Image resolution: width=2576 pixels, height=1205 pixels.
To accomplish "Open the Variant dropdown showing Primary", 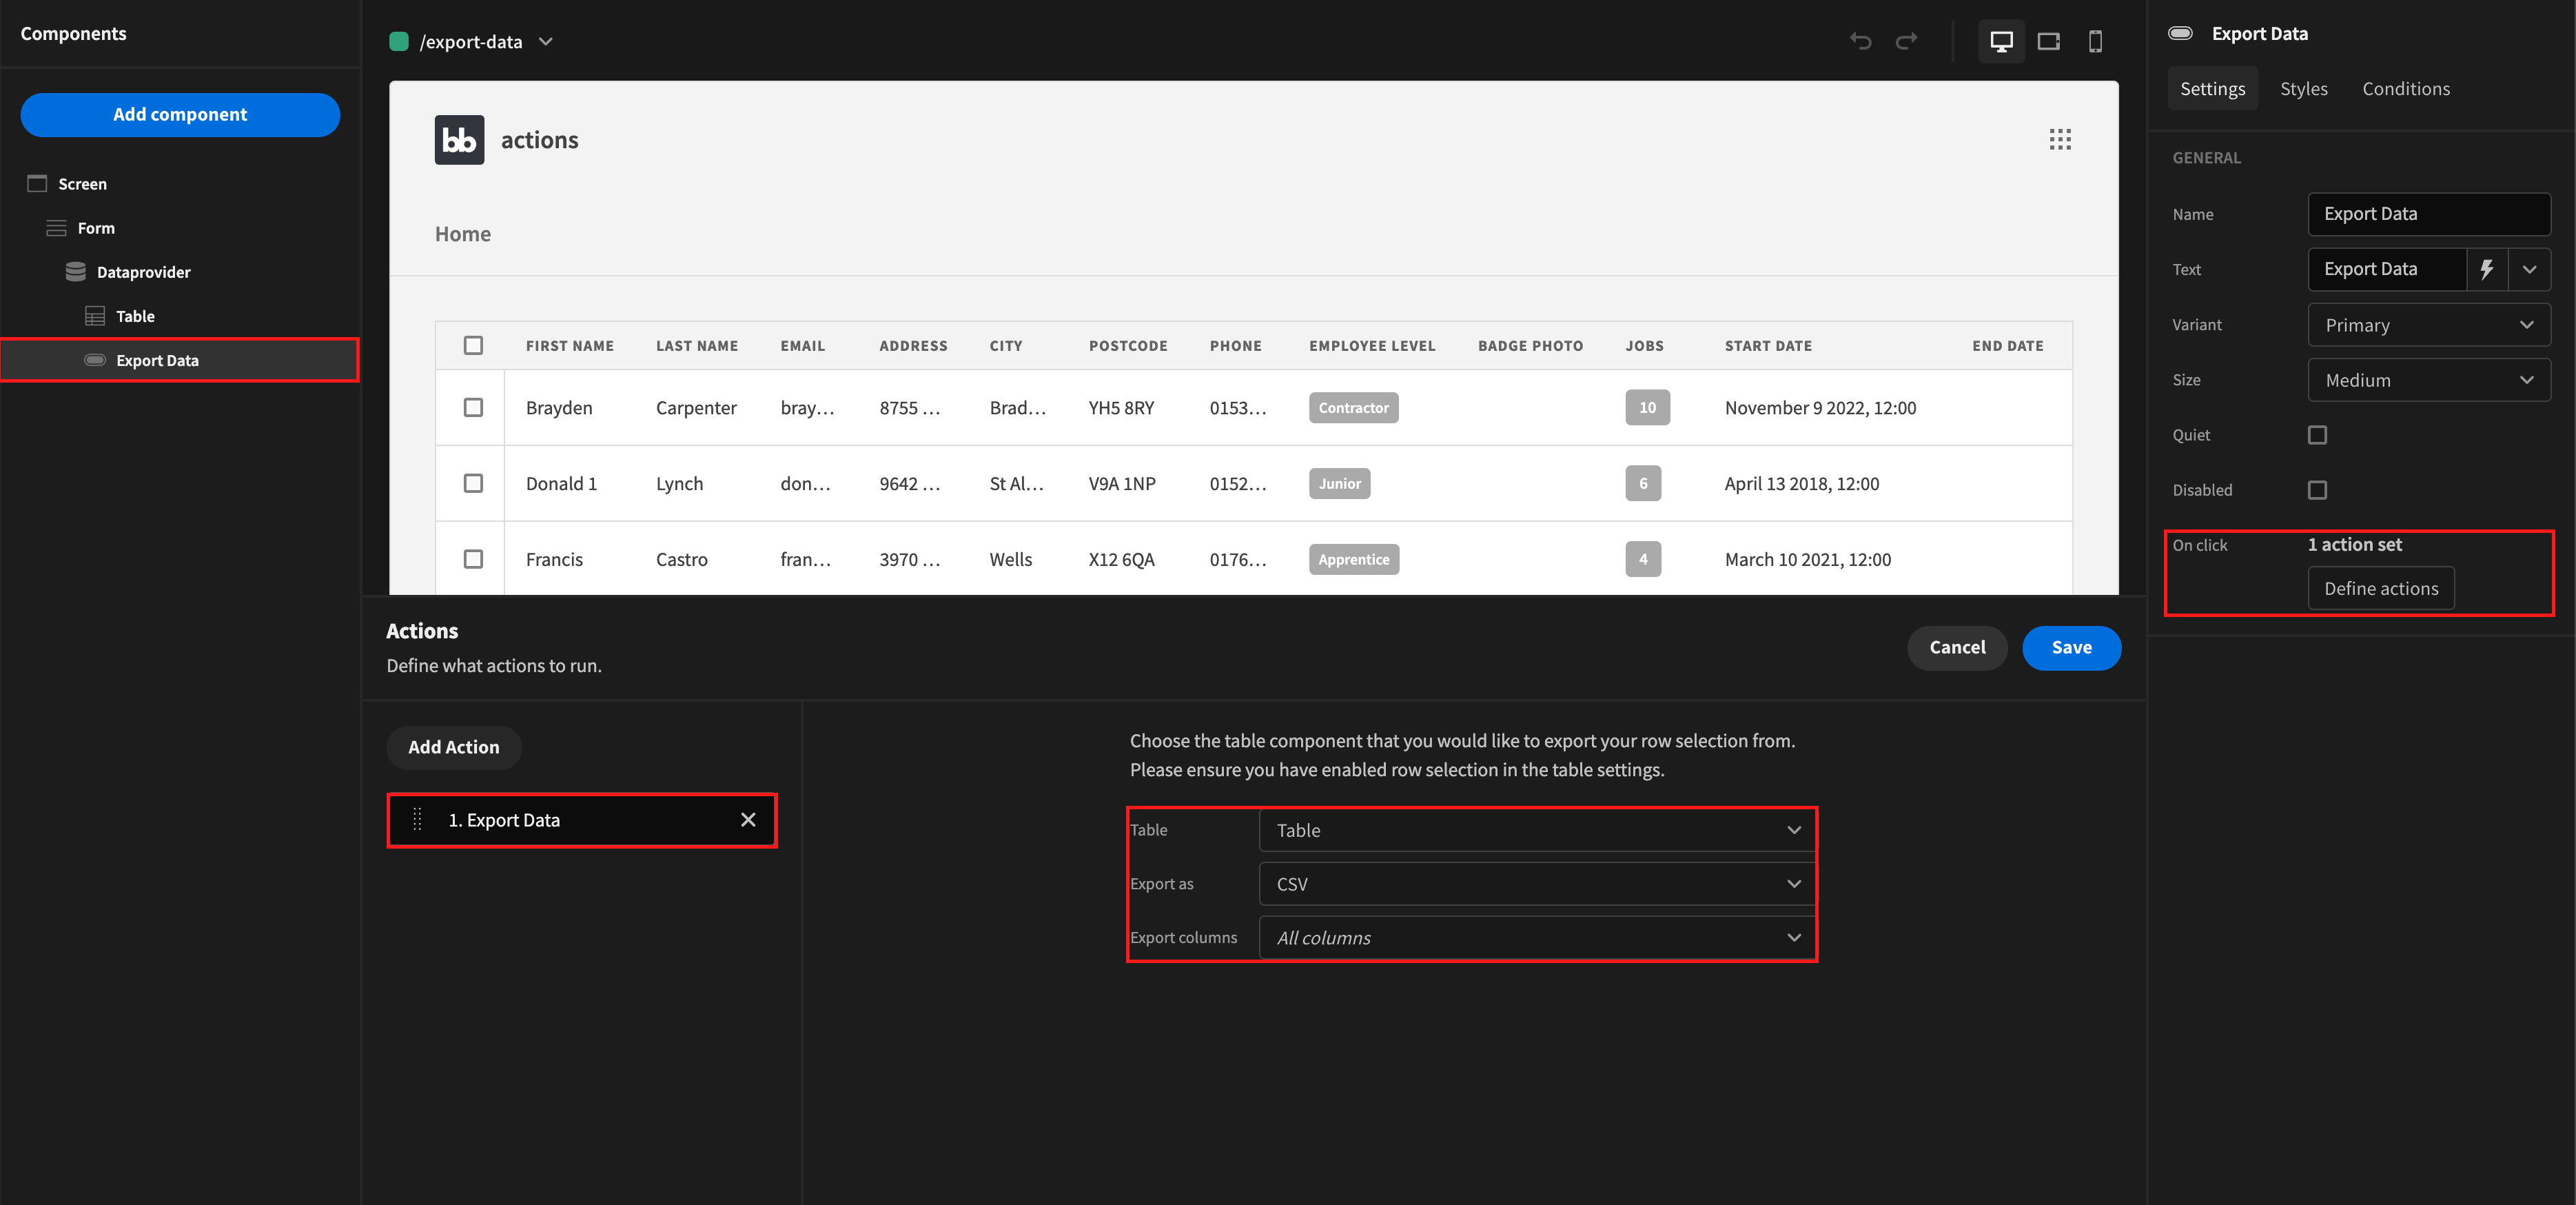I will tap(2428, 325).
